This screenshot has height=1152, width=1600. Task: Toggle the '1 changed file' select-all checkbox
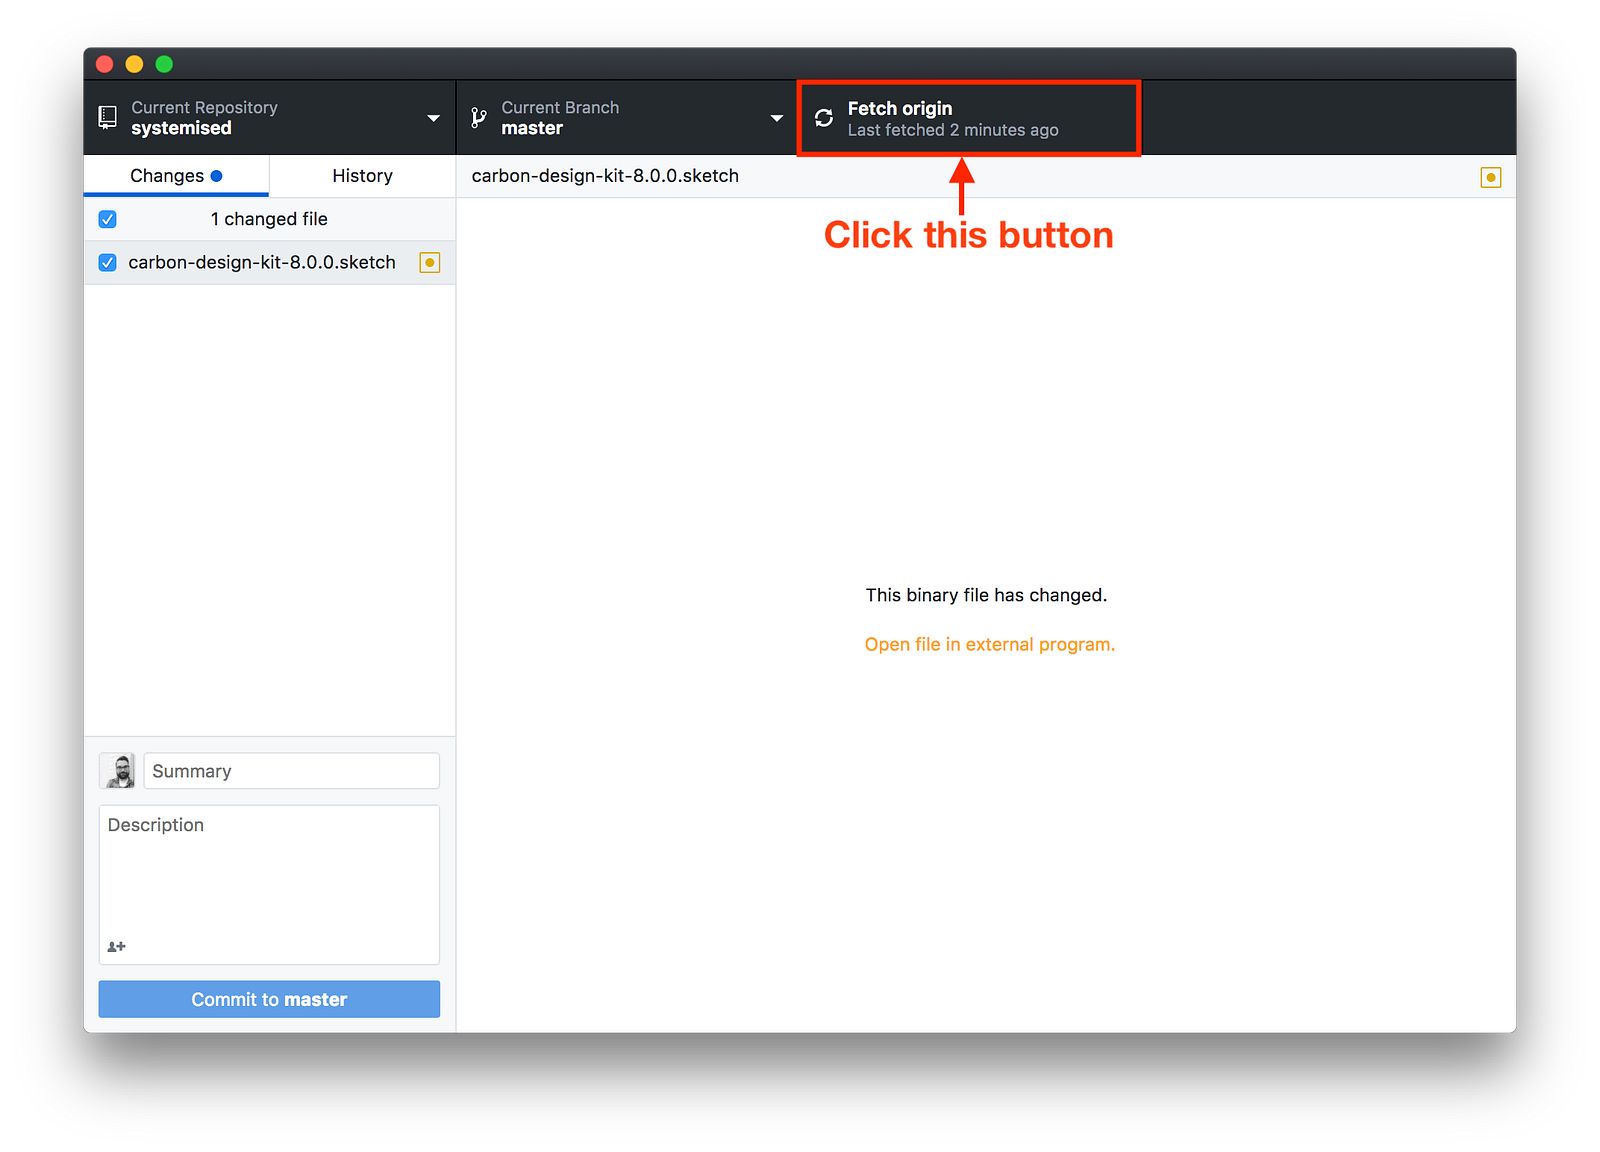click(x=108, y=219)
